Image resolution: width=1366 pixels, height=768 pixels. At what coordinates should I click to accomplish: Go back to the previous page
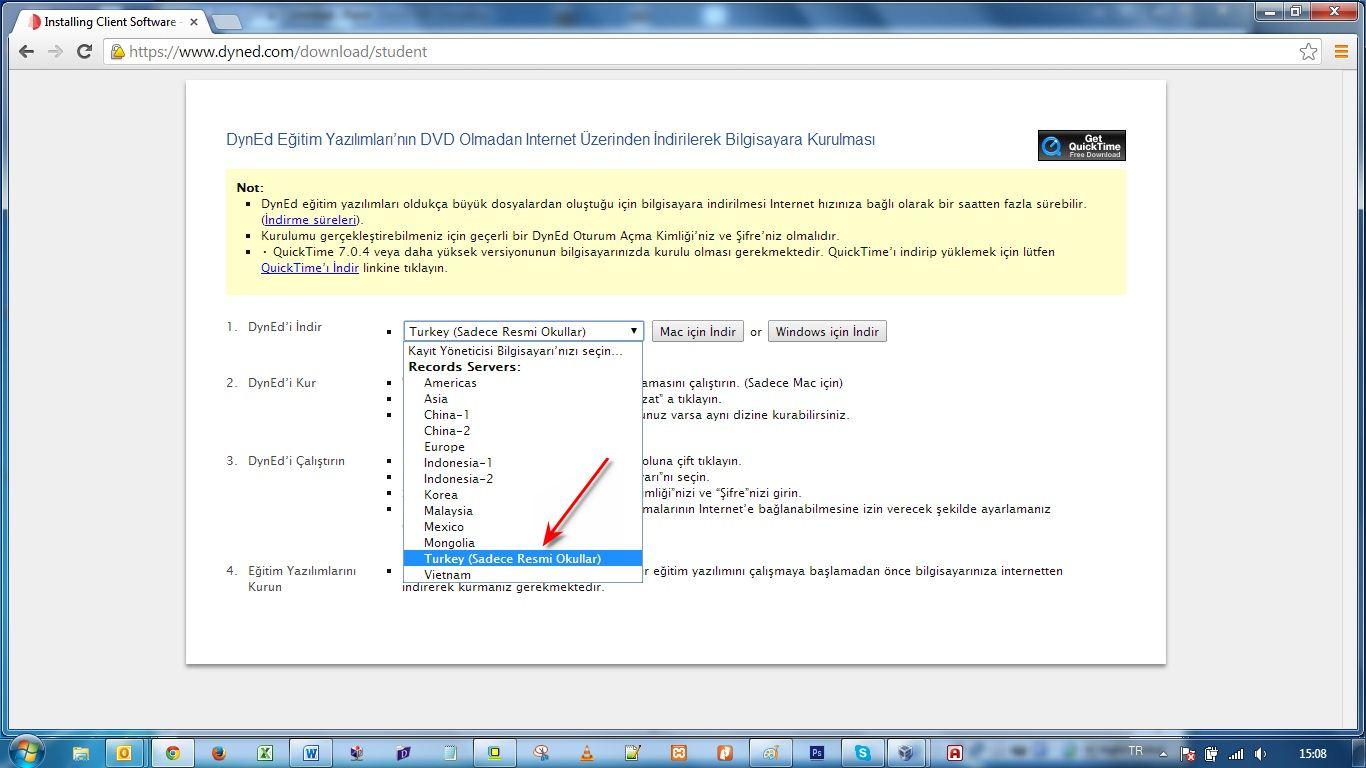click(27, 51)
